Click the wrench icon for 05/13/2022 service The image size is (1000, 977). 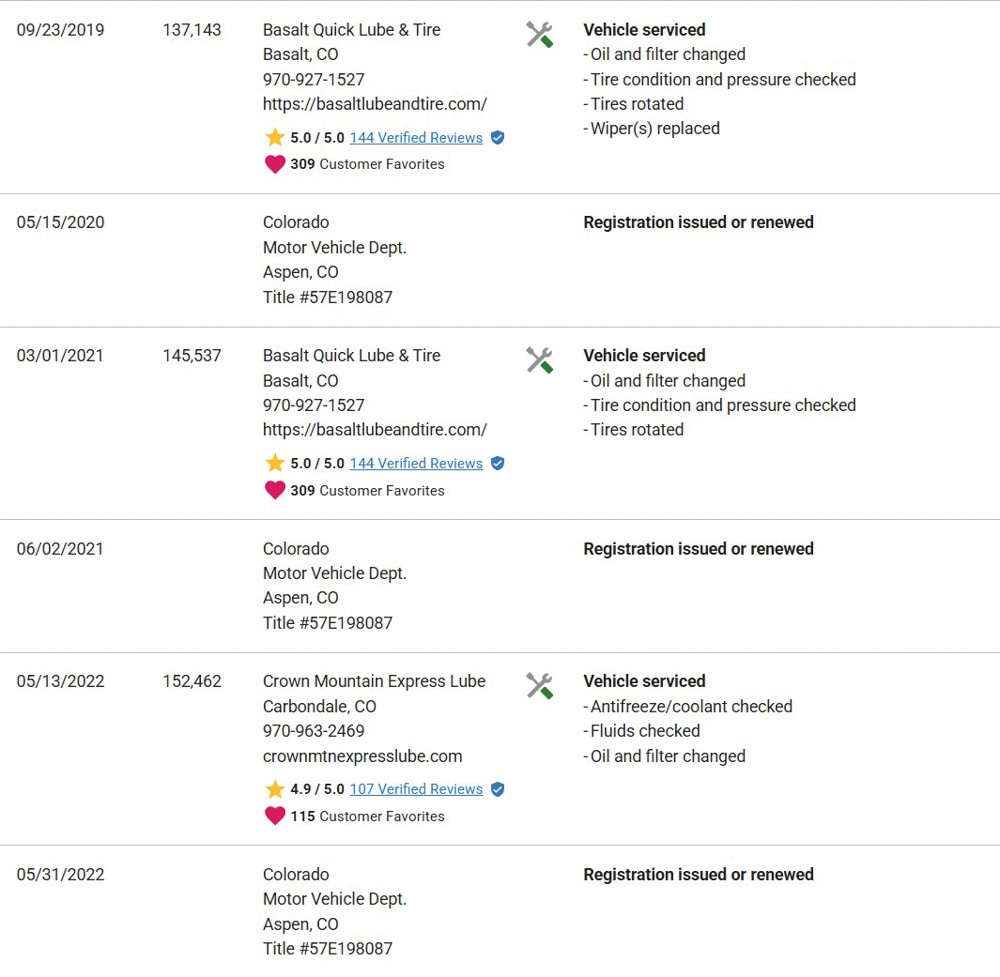(x=540, y=686)
